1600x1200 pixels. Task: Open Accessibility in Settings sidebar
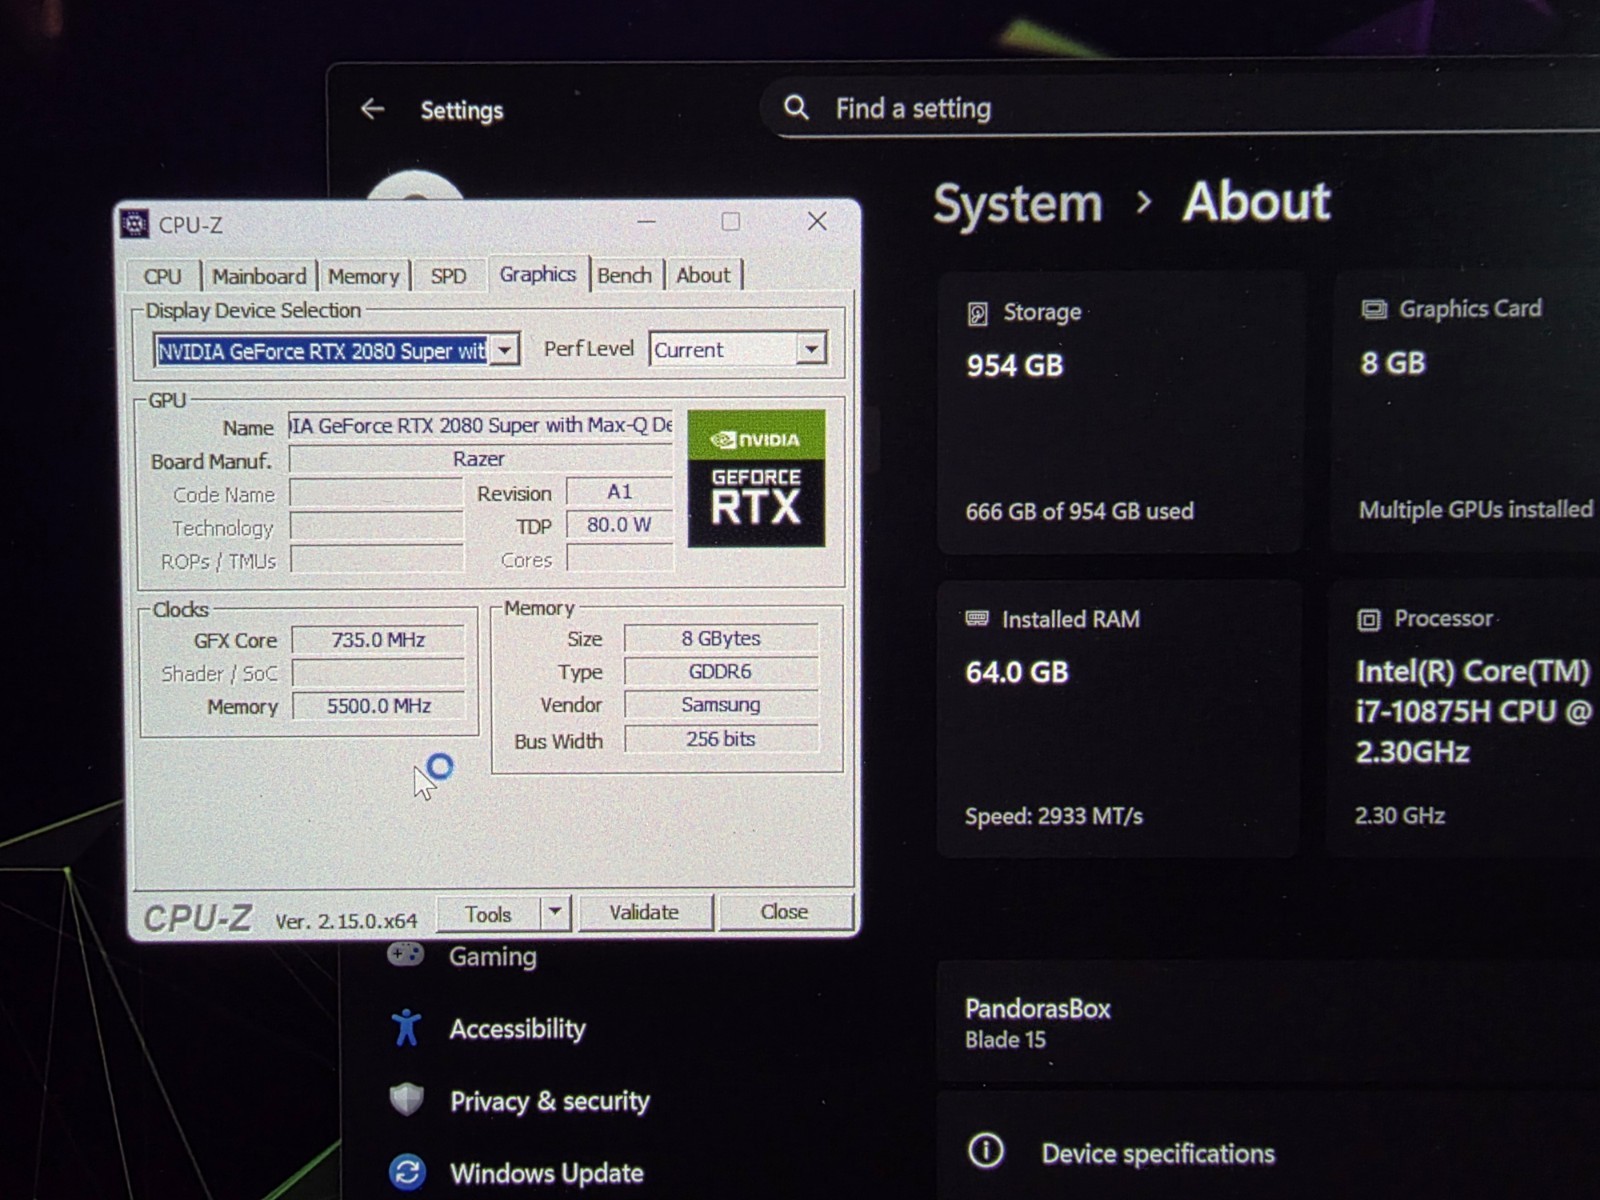click(x=517, y=1029)
